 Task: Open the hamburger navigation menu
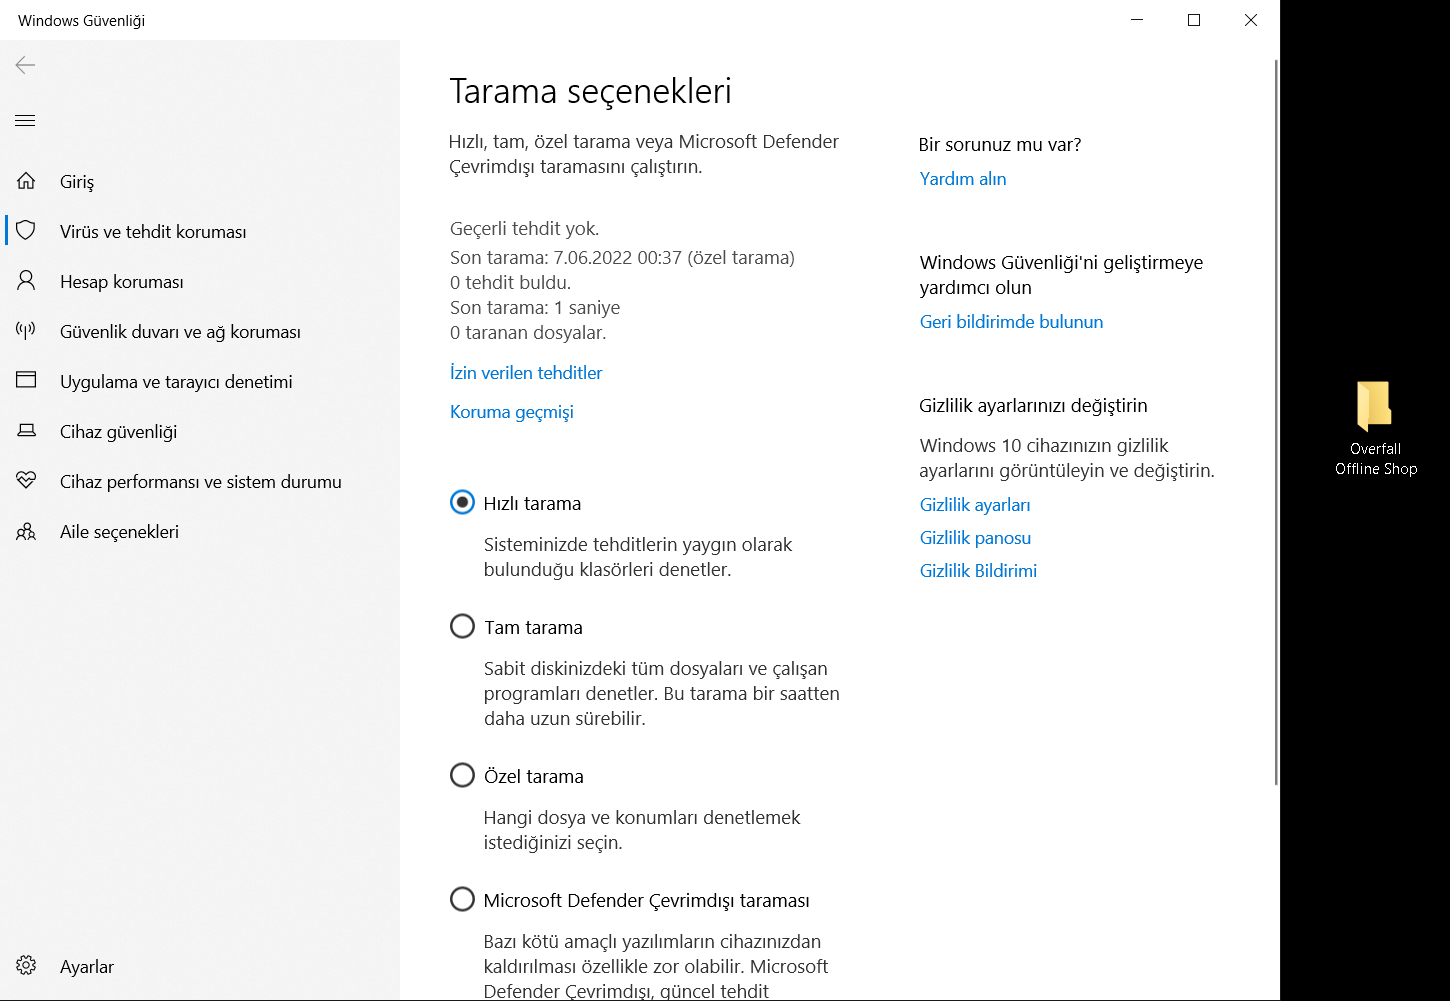[25, 121]
